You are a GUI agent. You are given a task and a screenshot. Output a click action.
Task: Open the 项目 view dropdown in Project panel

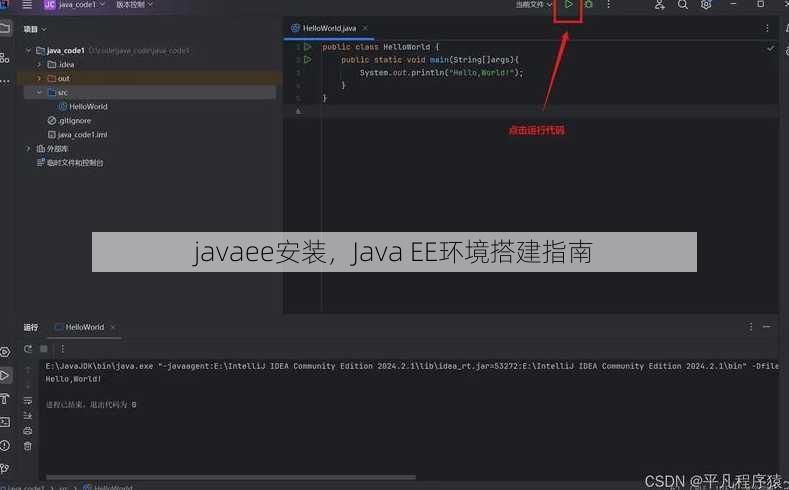(x=35, y=29)
